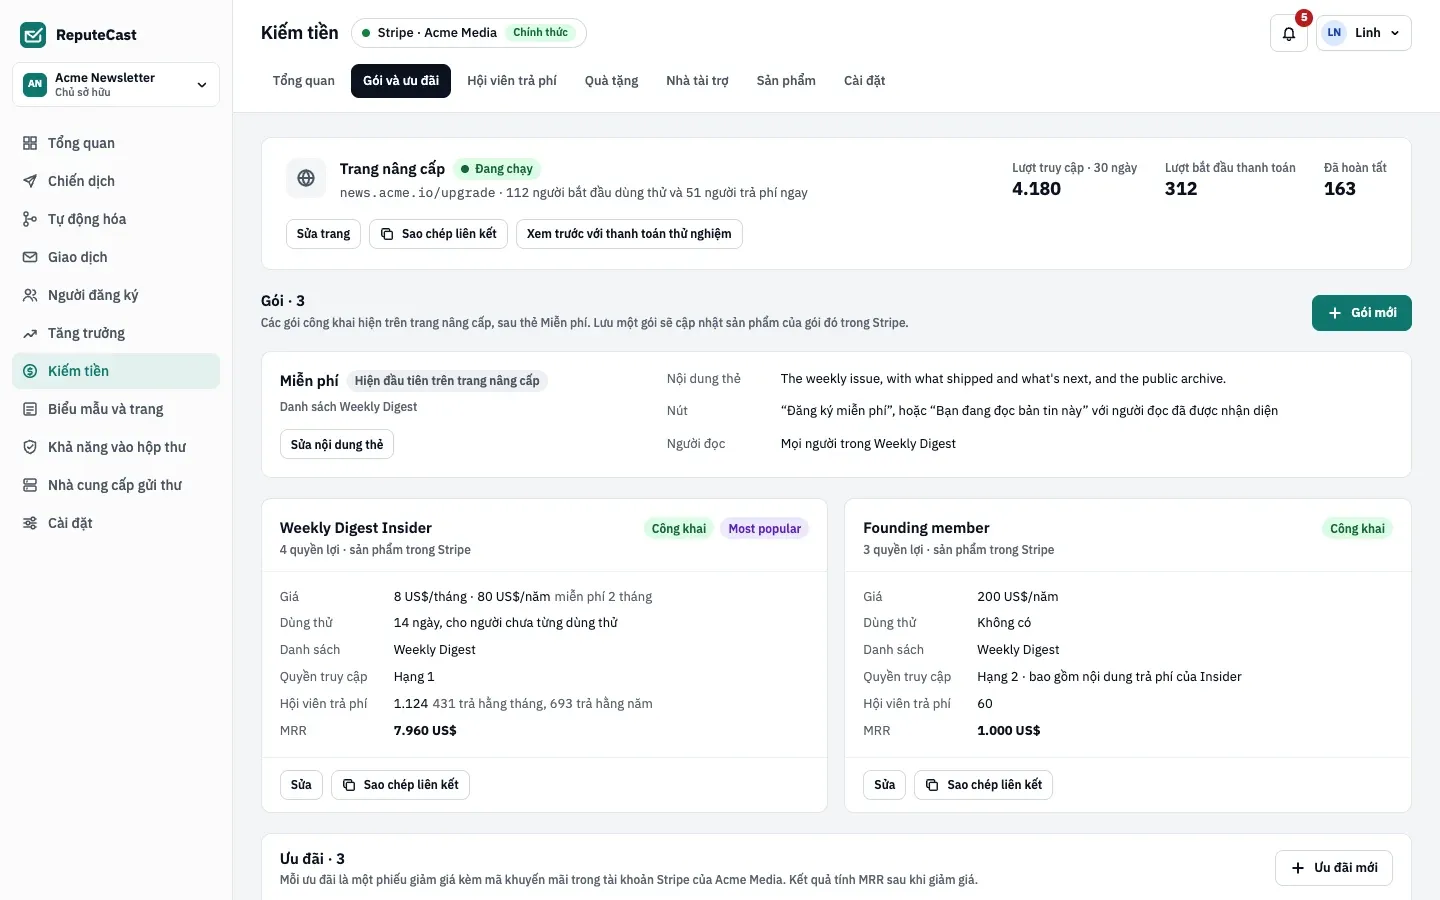Click Sửa nội dung thẻ button
The height and width of the screenshot is (900, 1440).
[x=337, y=444]
